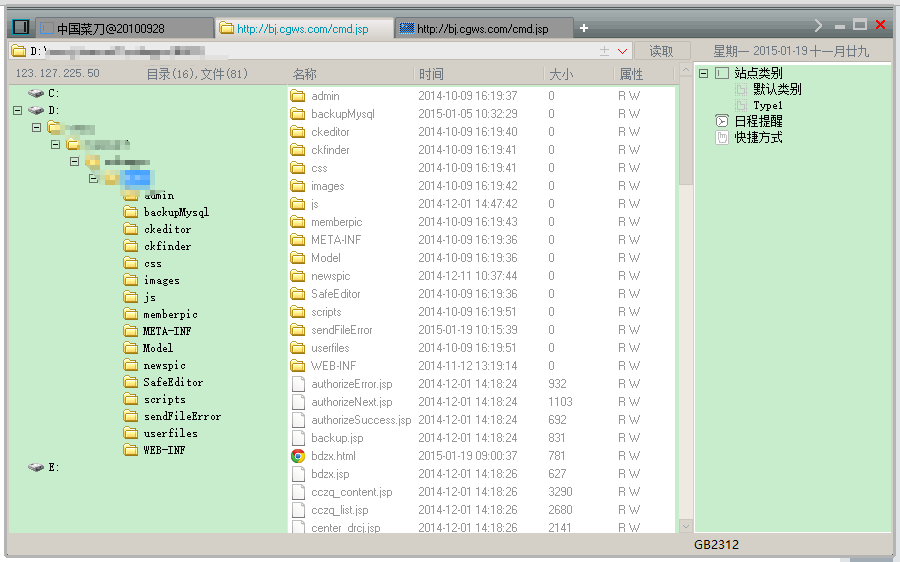Screen dimensions: 900x562
Task: Select admin folder icon in file list
Action: [298, 96]
